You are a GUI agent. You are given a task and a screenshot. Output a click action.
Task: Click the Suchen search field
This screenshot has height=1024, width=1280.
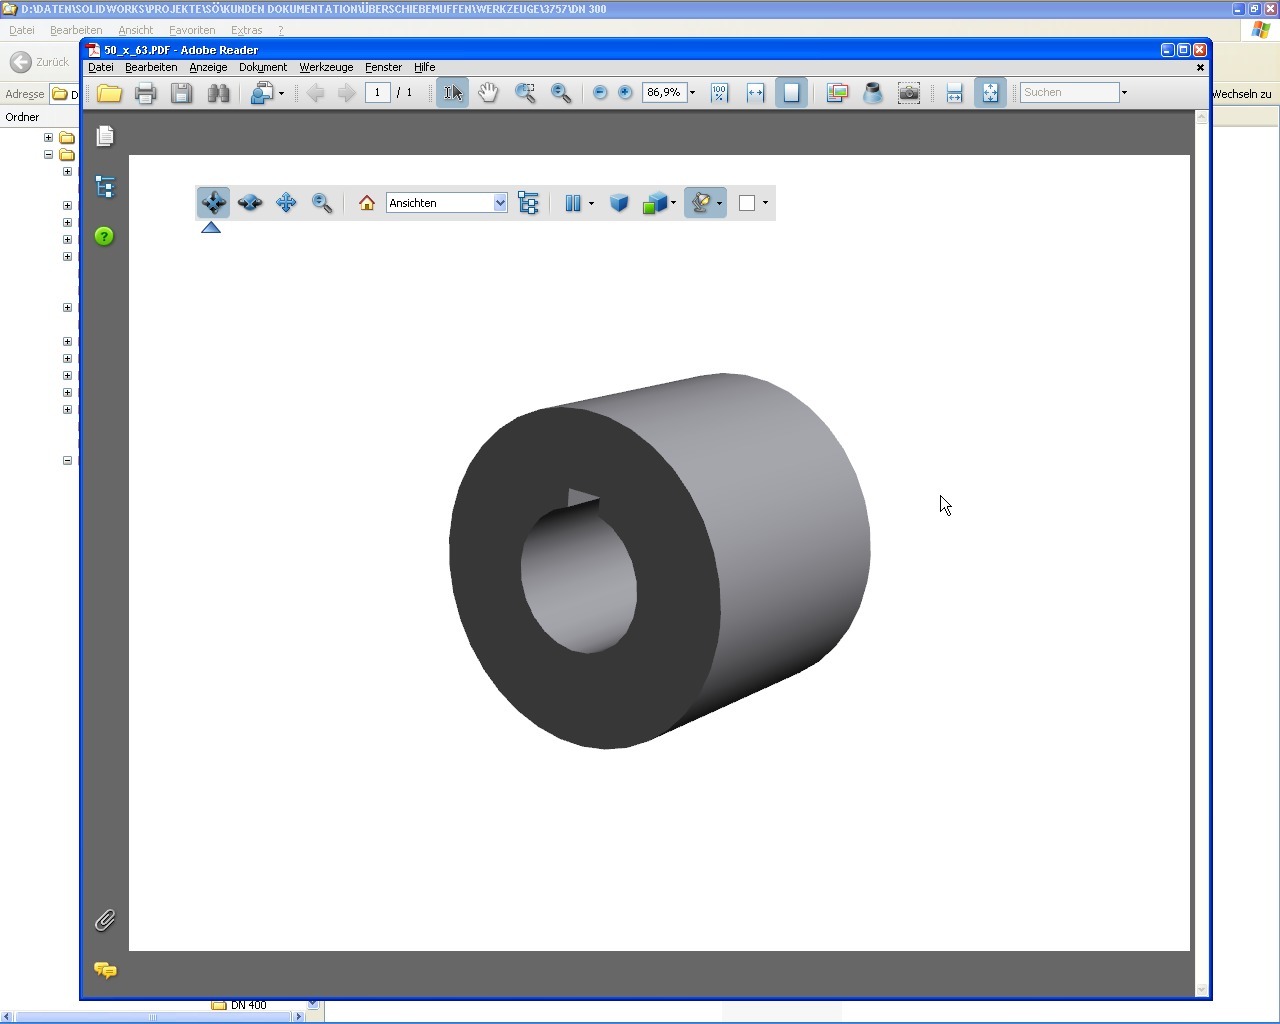[x=1068, y=92]
